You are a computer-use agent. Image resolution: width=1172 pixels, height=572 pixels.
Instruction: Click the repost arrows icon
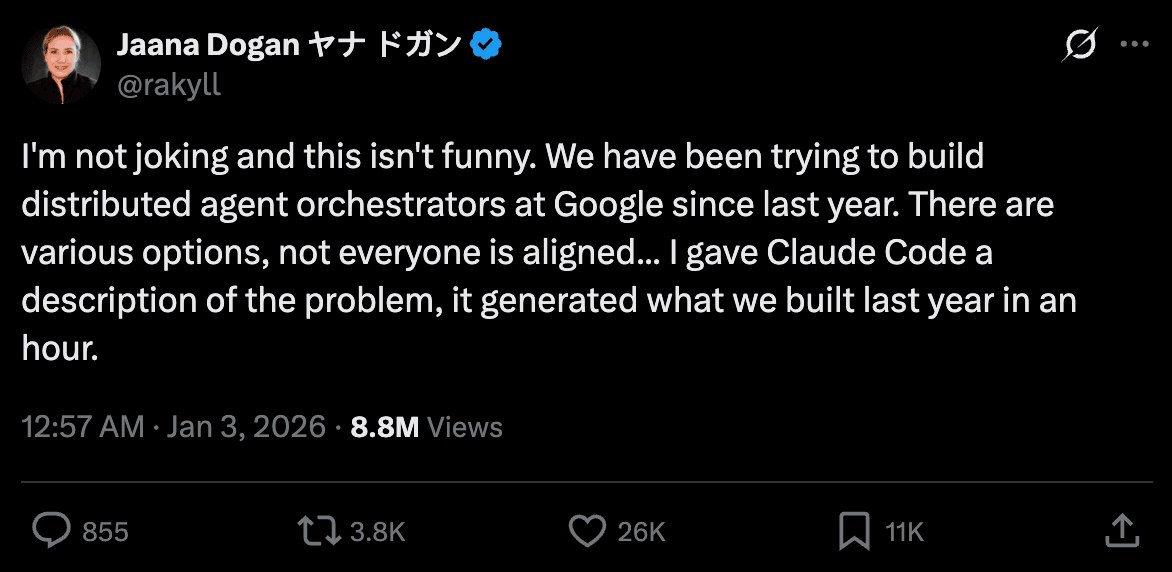320,530
